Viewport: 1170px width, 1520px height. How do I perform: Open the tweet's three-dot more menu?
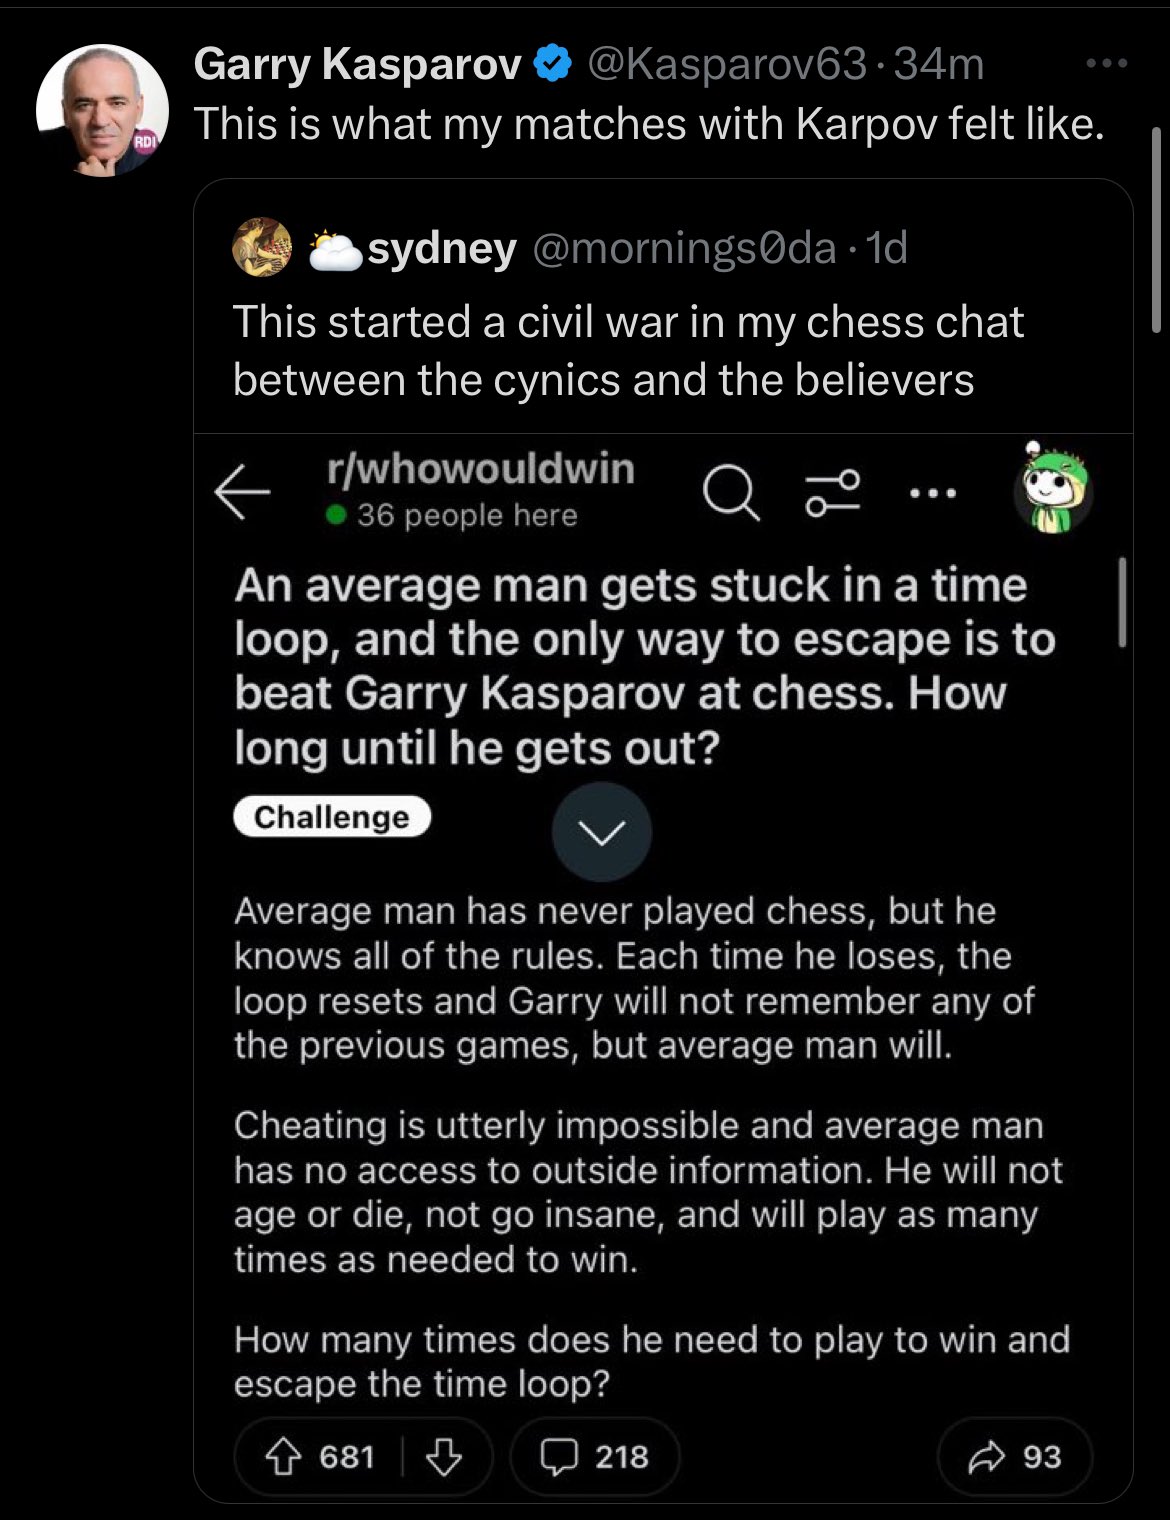click(1107, 65)
